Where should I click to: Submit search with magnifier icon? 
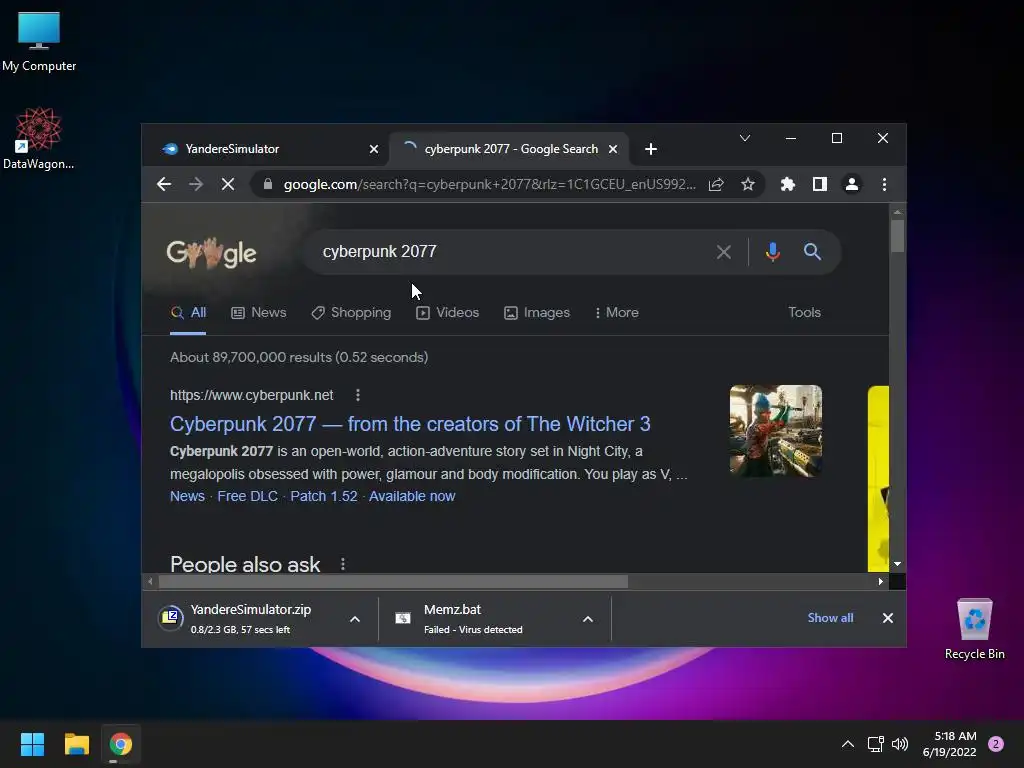812,251
